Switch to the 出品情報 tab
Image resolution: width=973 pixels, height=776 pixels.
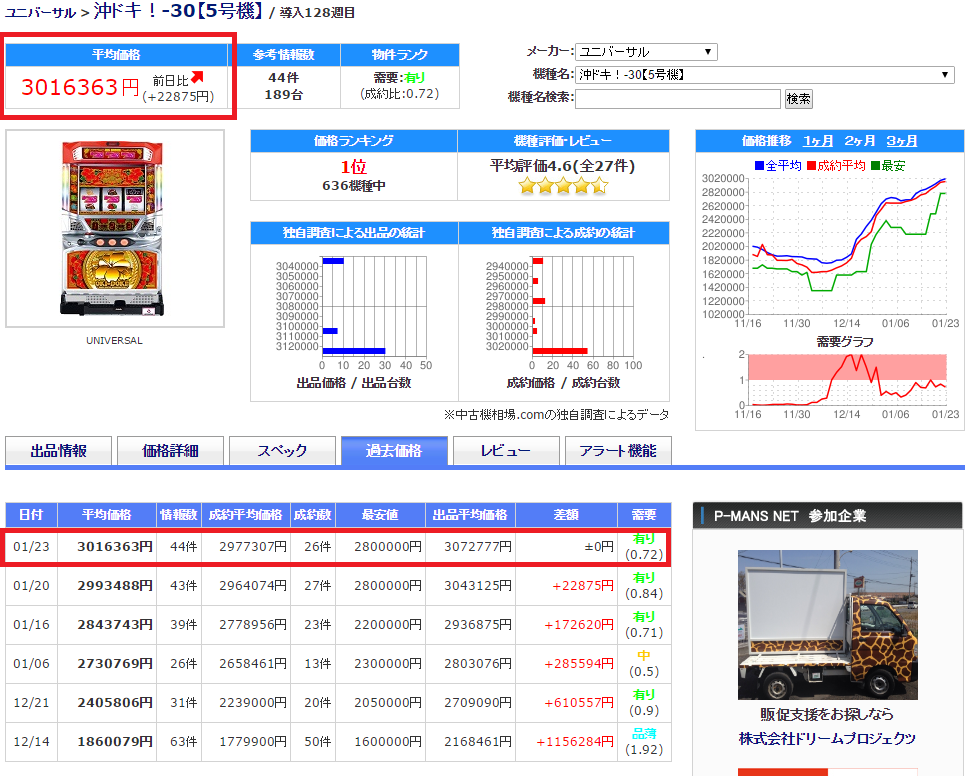(x=58, y=450)
